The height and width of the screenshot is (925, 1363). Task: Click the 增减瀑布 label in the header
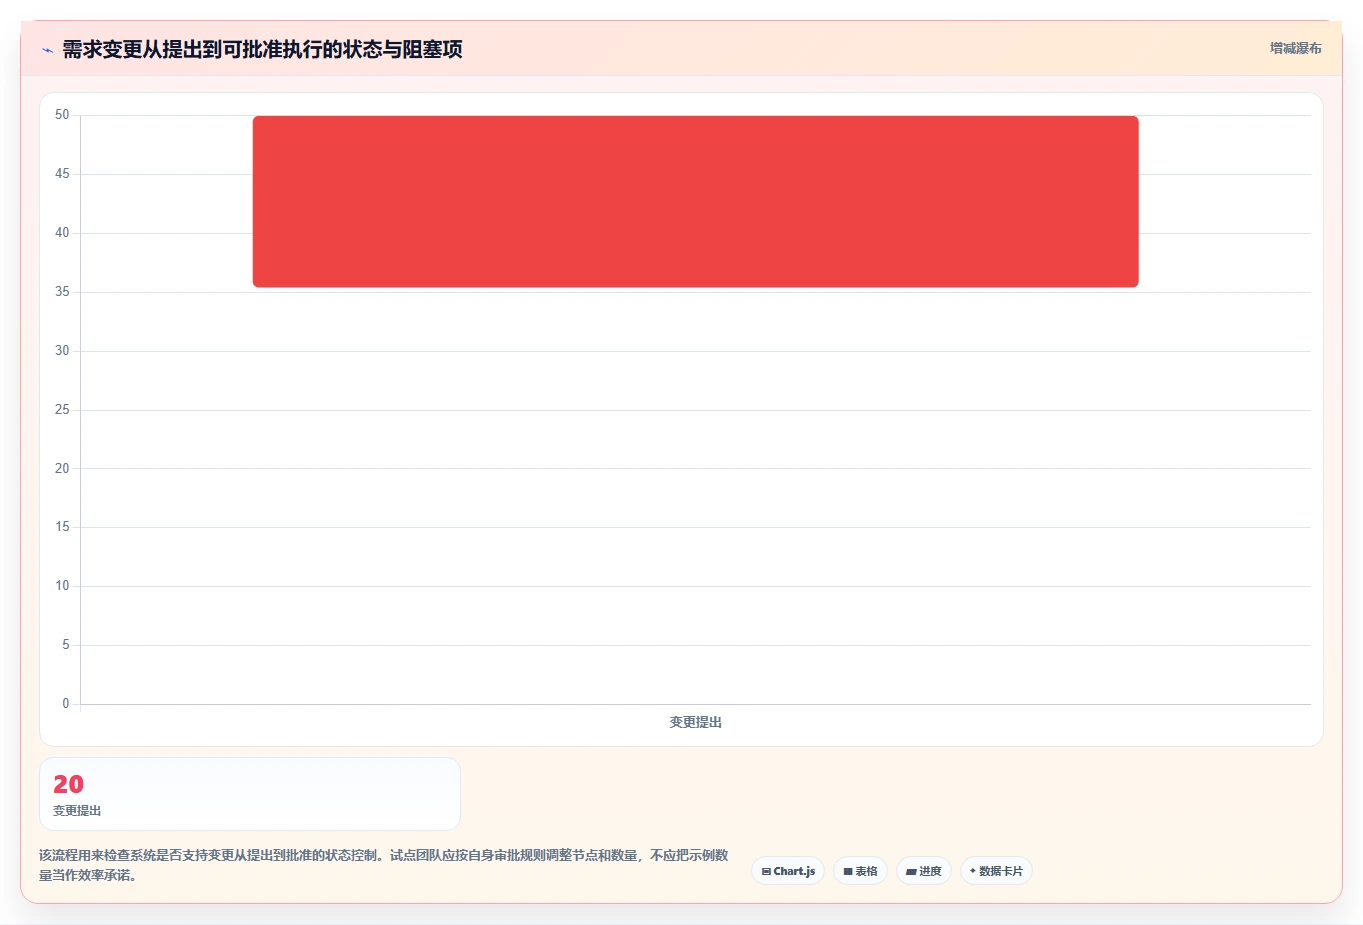(1295, 48)
